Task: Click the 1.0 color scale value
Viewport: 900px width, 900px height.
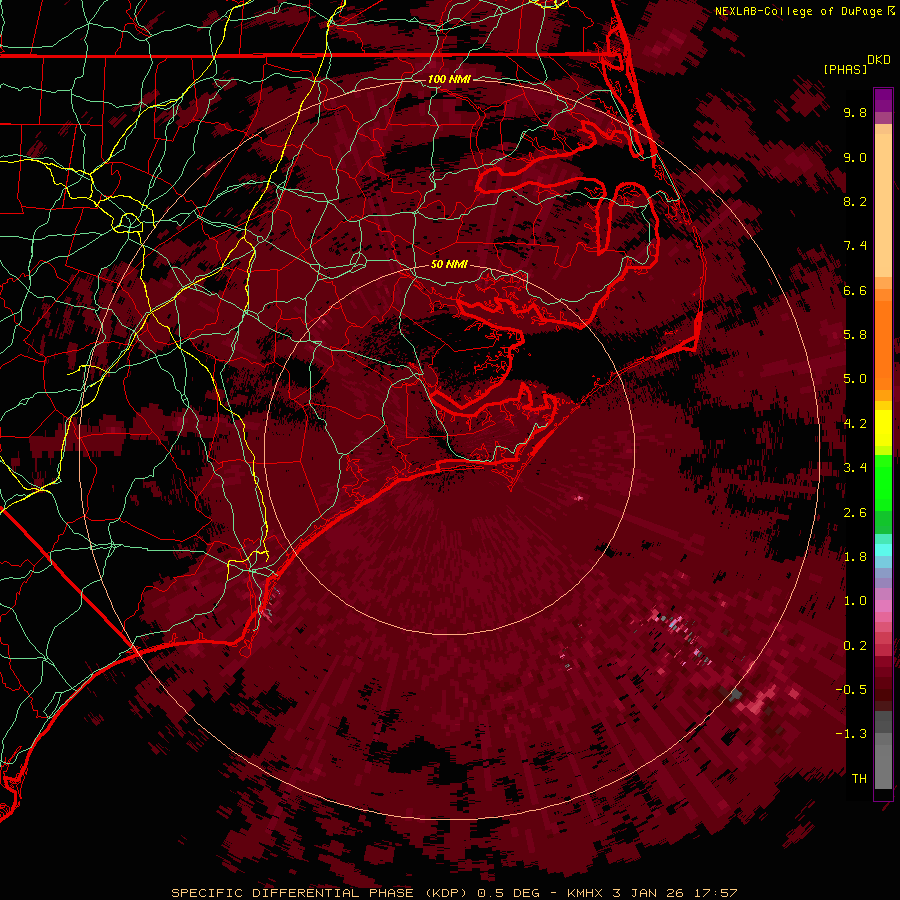Action: [855, 601]
